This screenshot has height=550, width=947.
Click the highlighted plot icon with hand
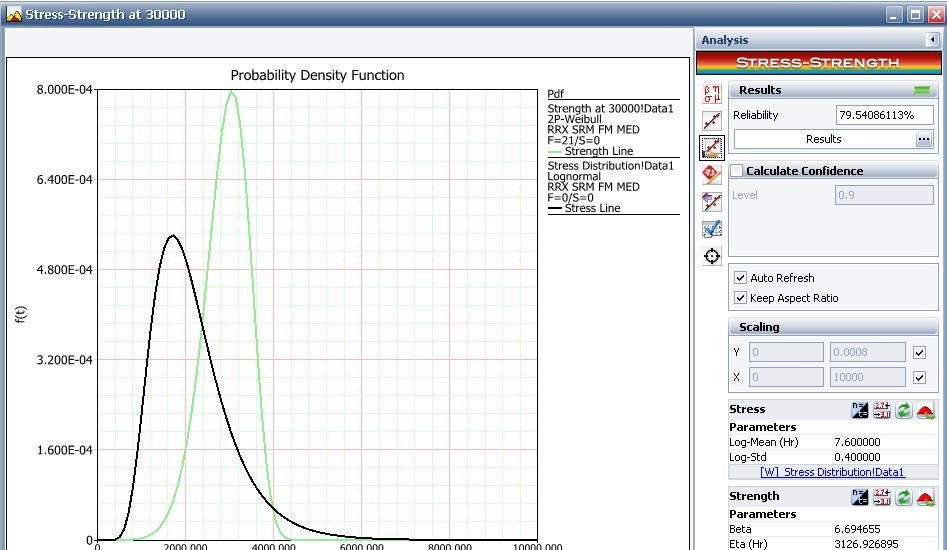[712, 147]
